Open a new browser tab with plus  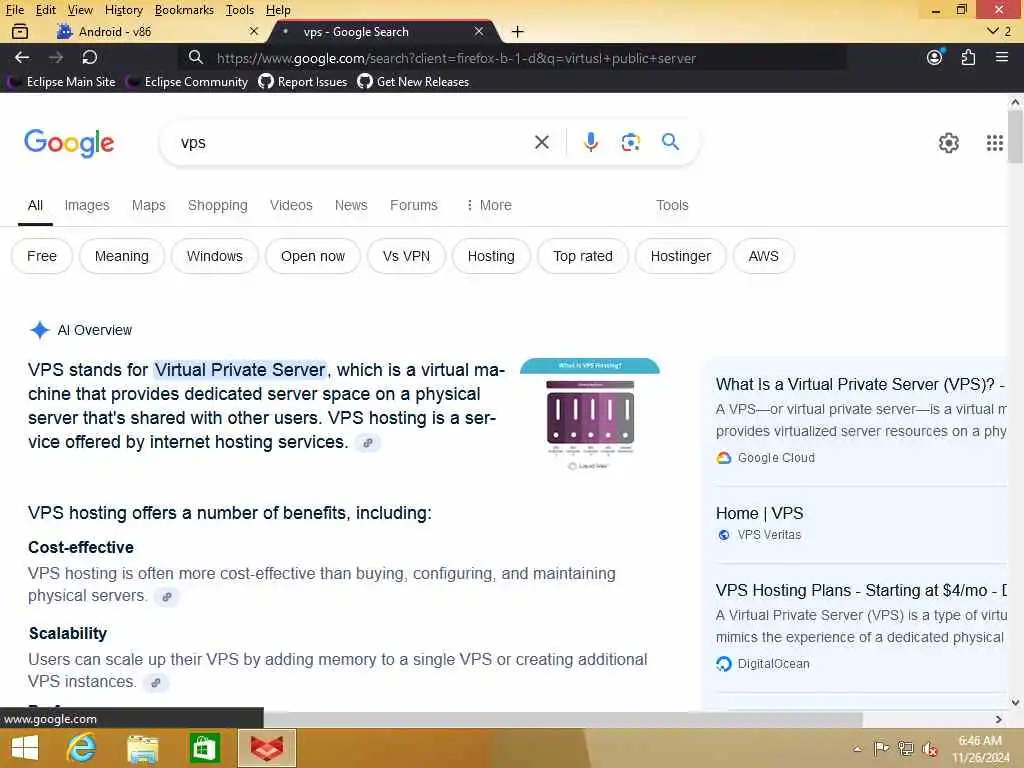[517, 31]
